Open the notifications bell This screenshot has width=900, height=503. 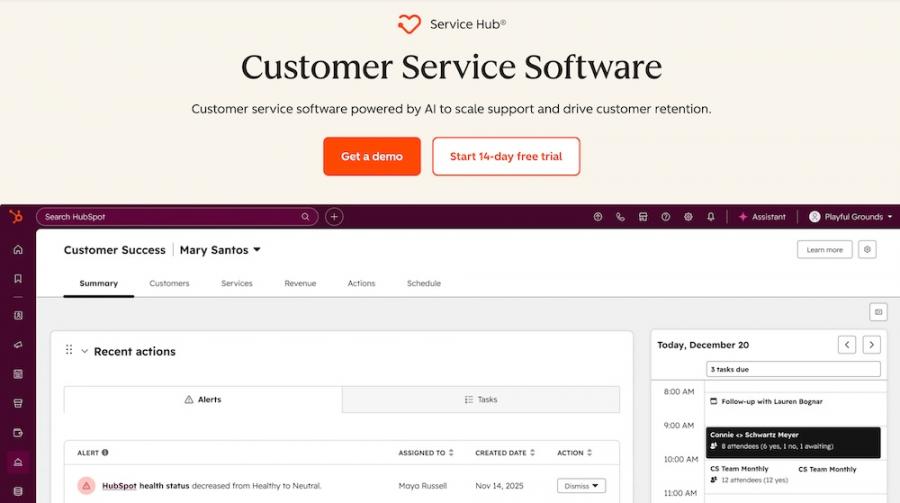(711, 216)
